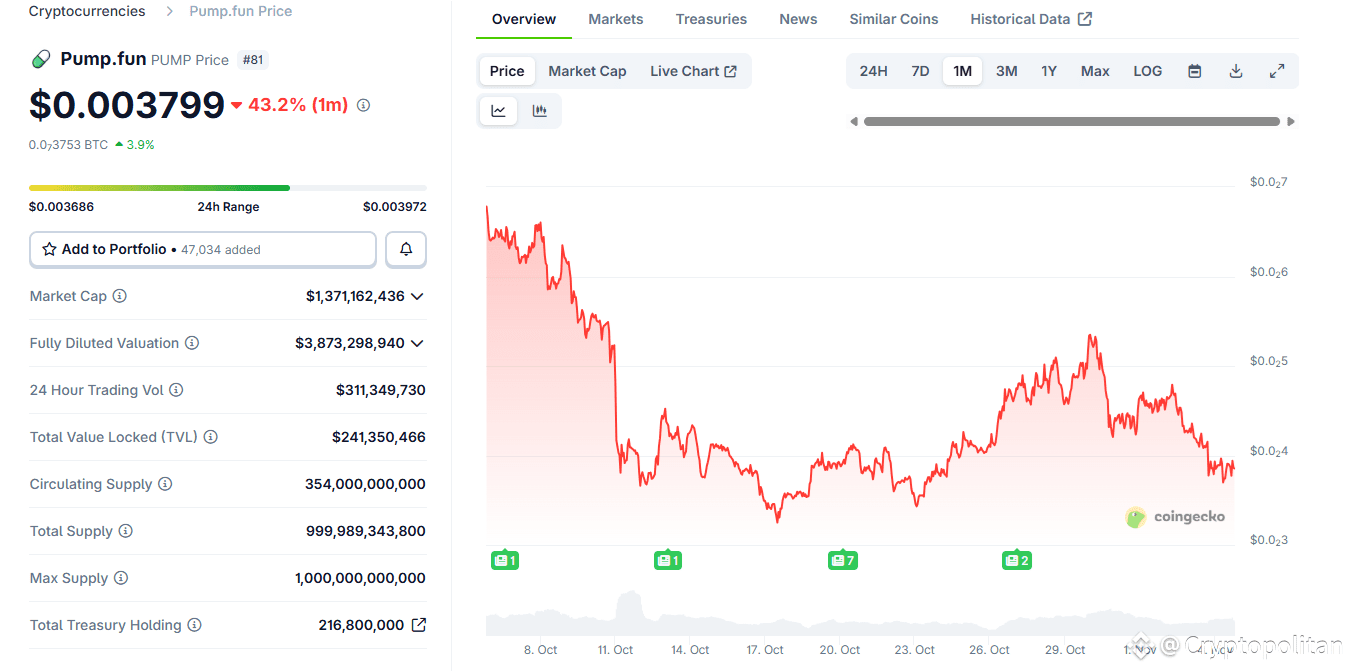Switch to candlestick chart view

[540, 110]
